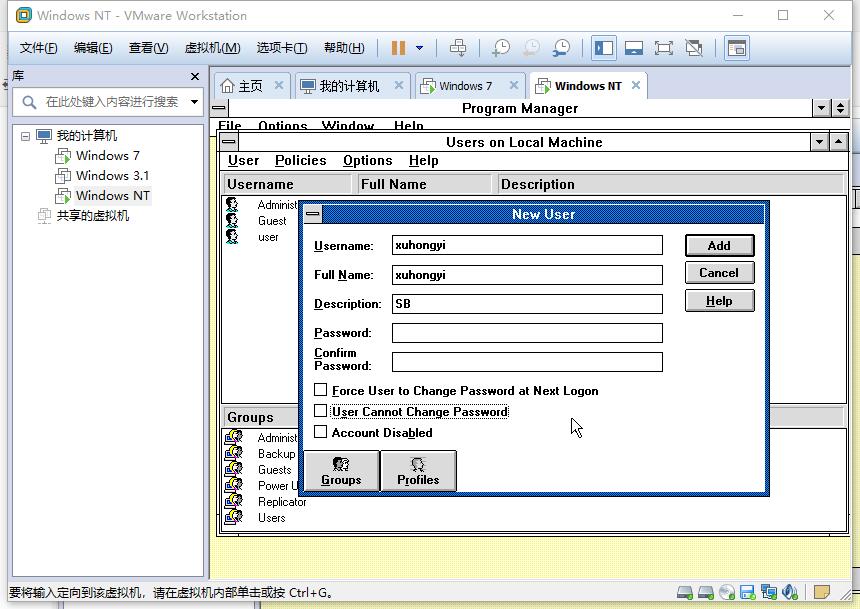Click the sound card status icon

[789, 592]
